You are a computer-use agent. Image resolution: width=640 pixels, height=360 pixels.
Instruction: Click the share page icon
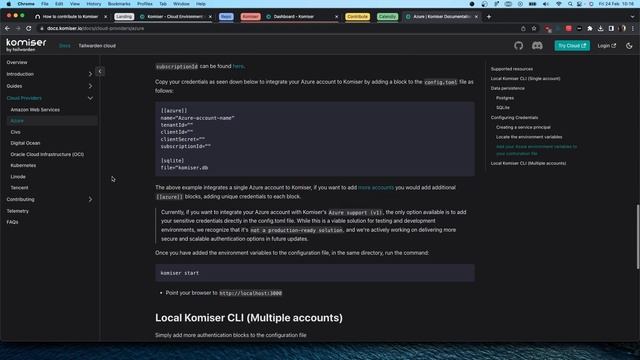(x=523, y=29)
